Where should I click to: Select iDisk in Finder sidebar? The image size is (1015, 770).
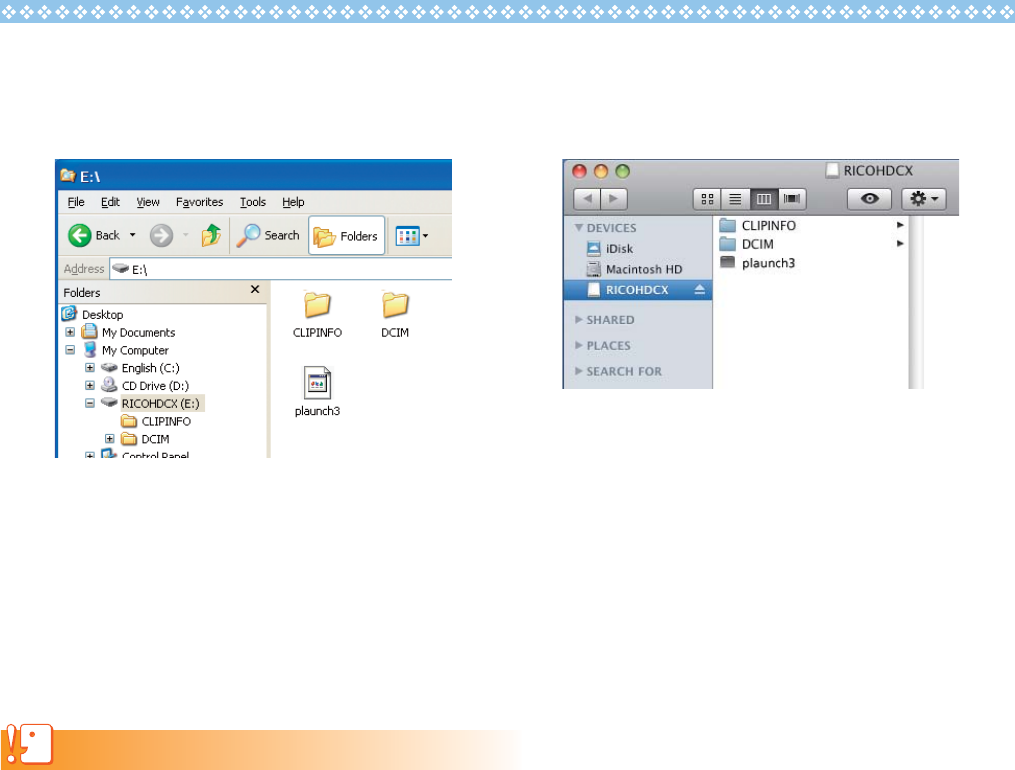(x=610, y=248)
